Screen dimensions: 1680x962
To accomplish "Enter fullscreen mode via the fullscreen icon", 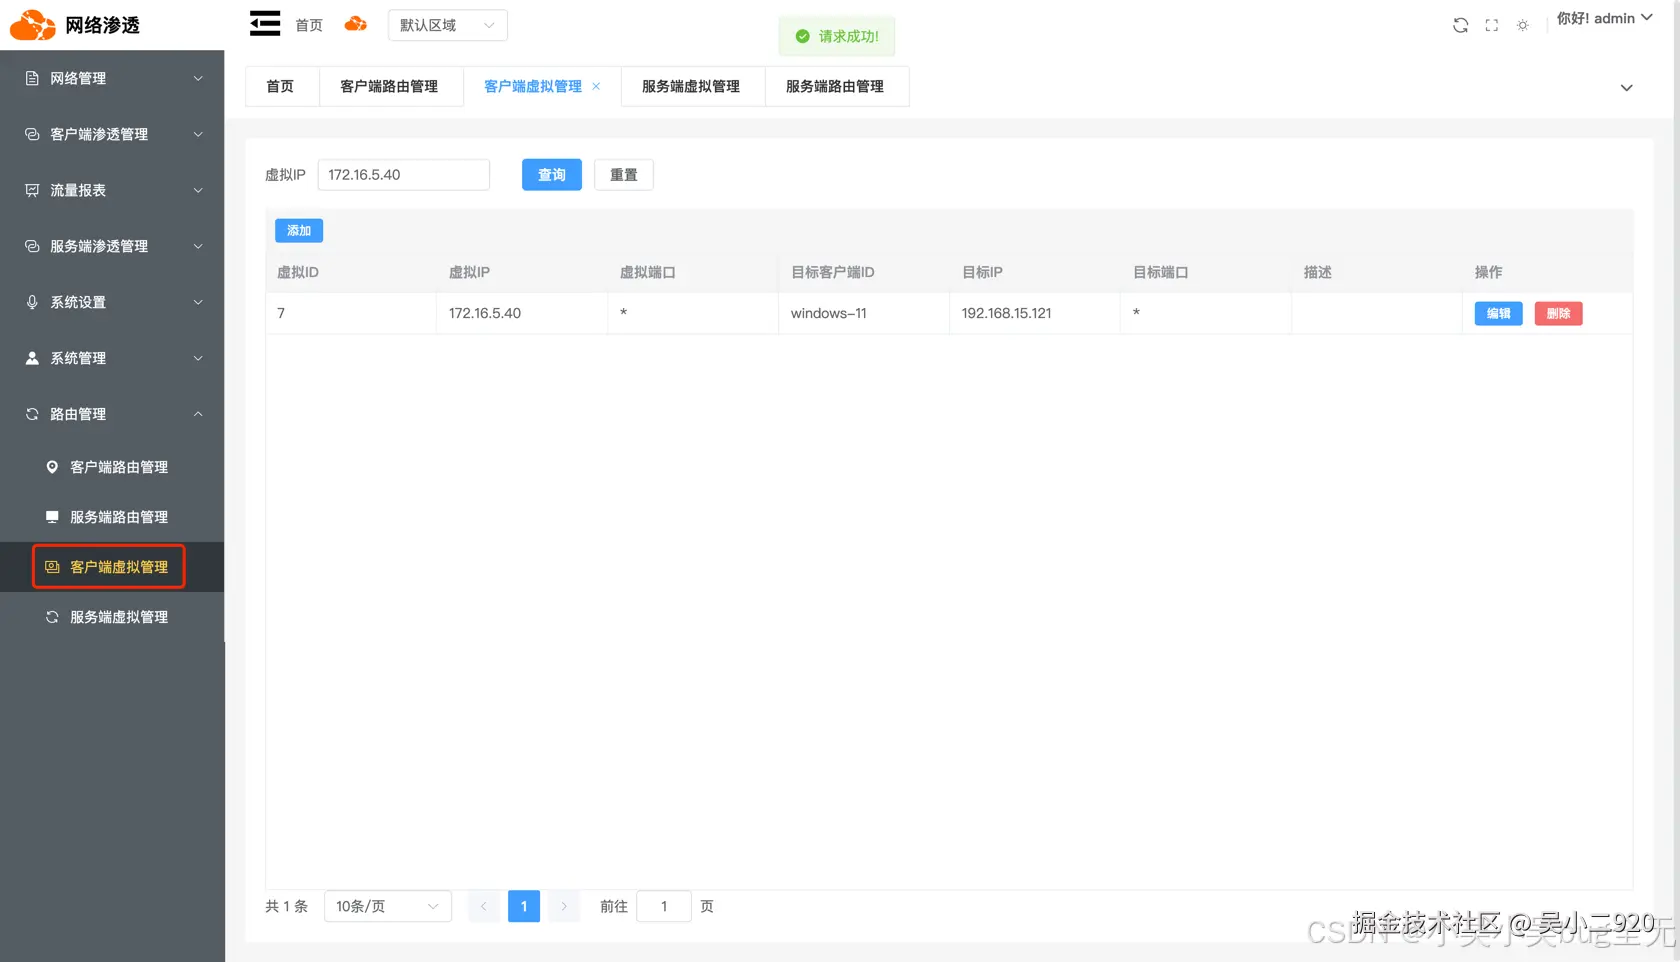I will pyautogui.click(x=1491, y=24).
